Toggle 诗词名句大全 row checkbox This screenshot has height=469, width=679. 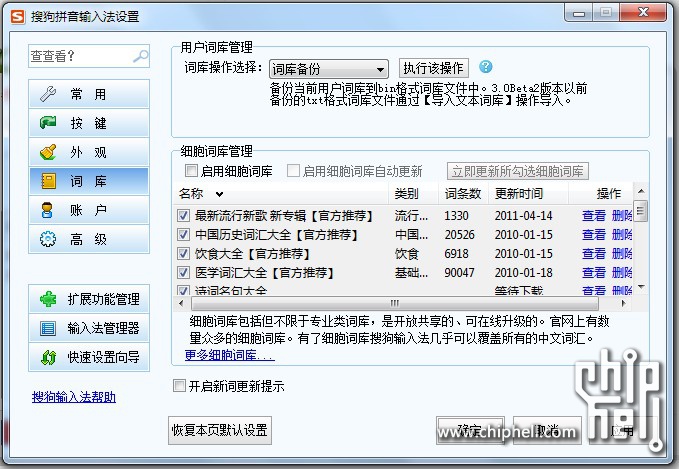(183, 291)
